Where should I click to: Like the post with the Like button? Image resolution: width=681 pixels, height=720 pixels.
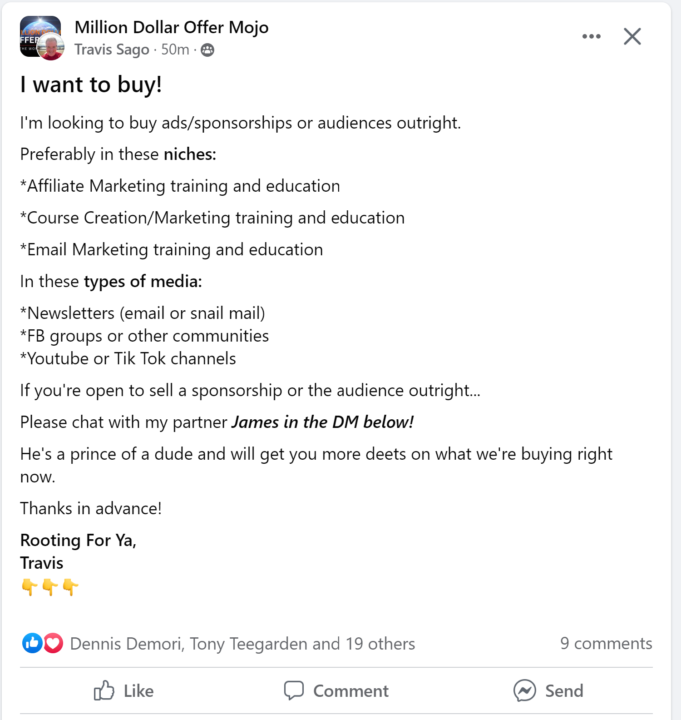tap(123, 691)
